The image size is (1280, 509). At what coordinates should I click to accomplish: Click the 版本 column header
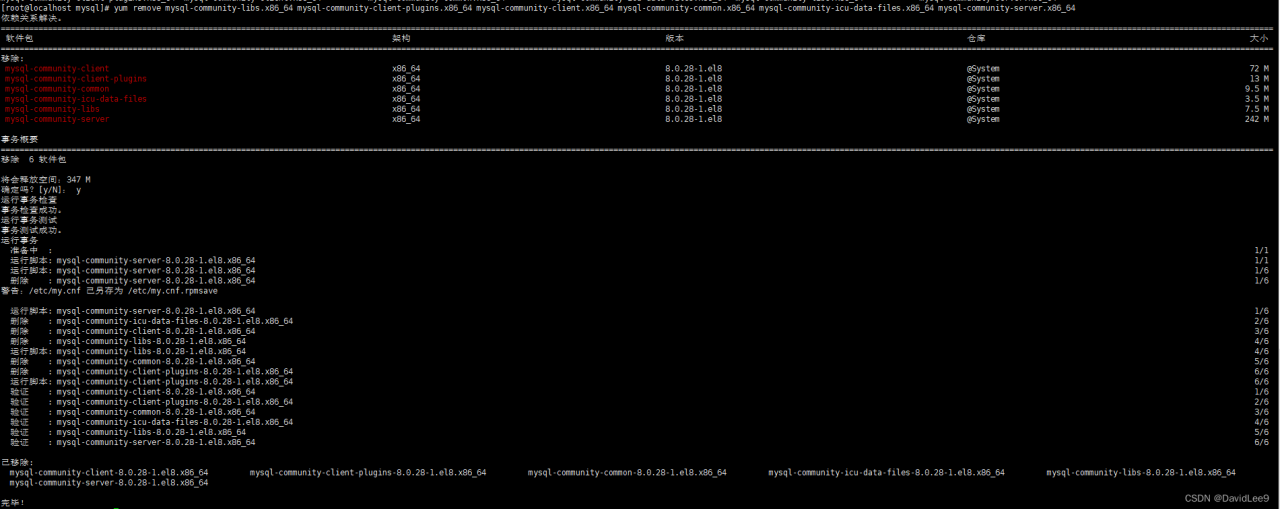click(675, 38)
